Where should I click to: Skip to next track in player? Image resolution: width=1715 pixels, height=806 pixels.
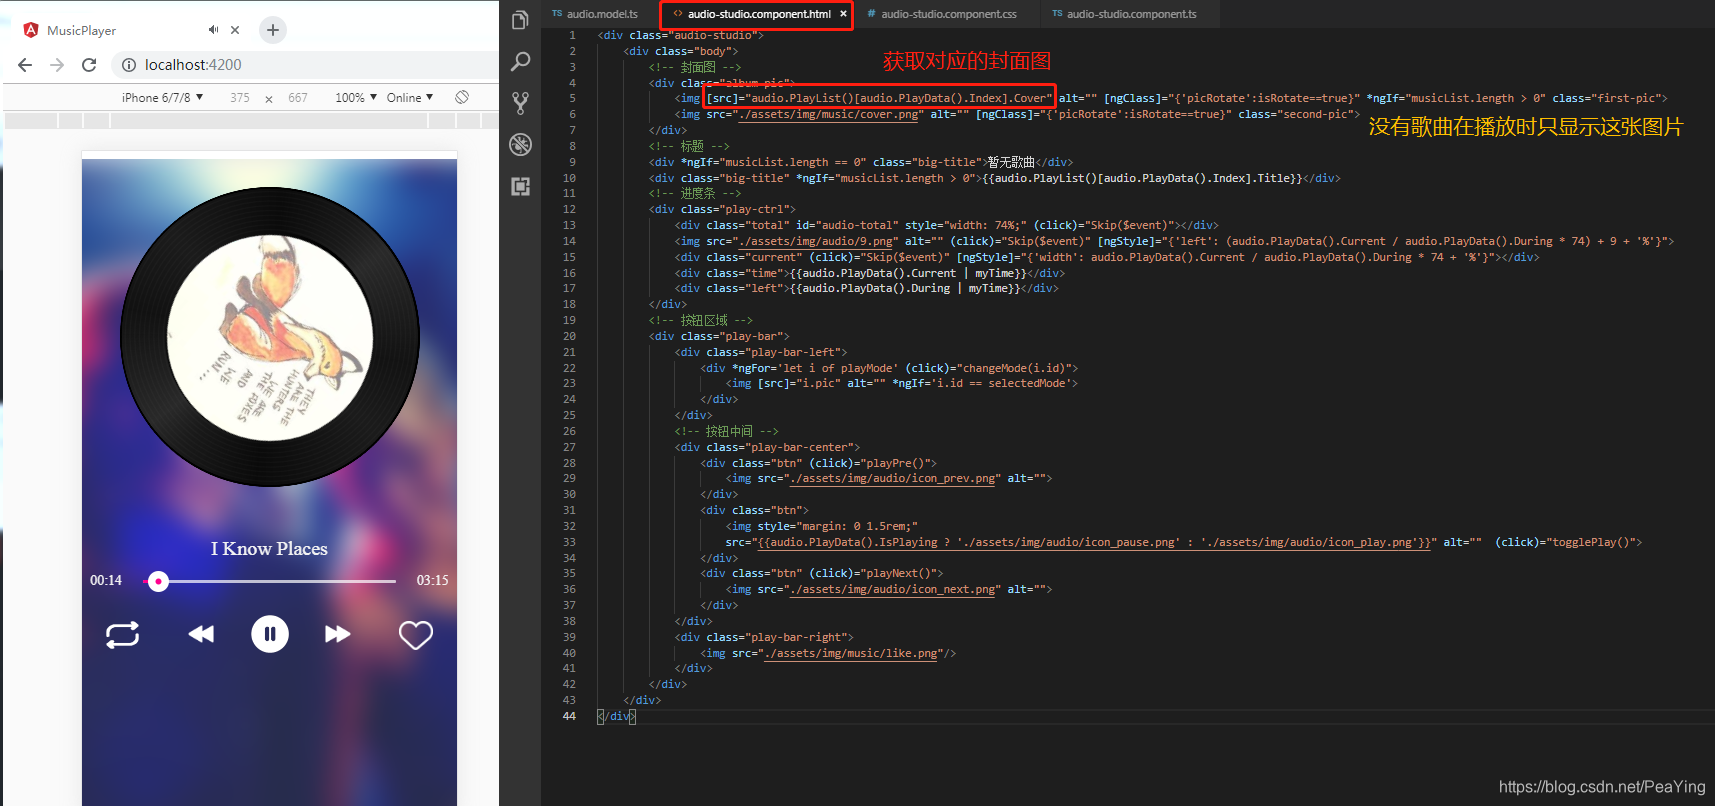[x=338, y=634]
